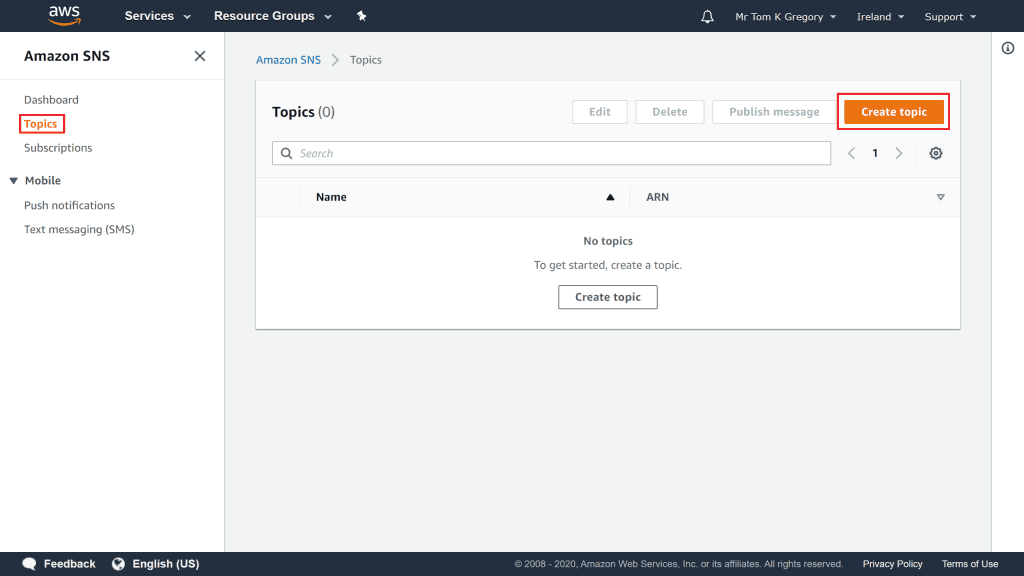
Task: Click the AWS logo home icon
Action: point(64,15)
